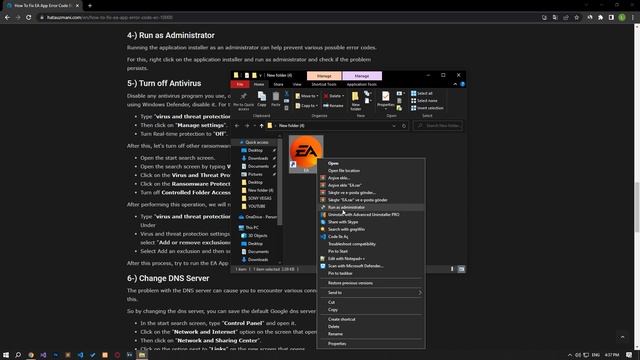Switch to the View ribbon tab
The image size is (640, 360).
tap(297, 84)
